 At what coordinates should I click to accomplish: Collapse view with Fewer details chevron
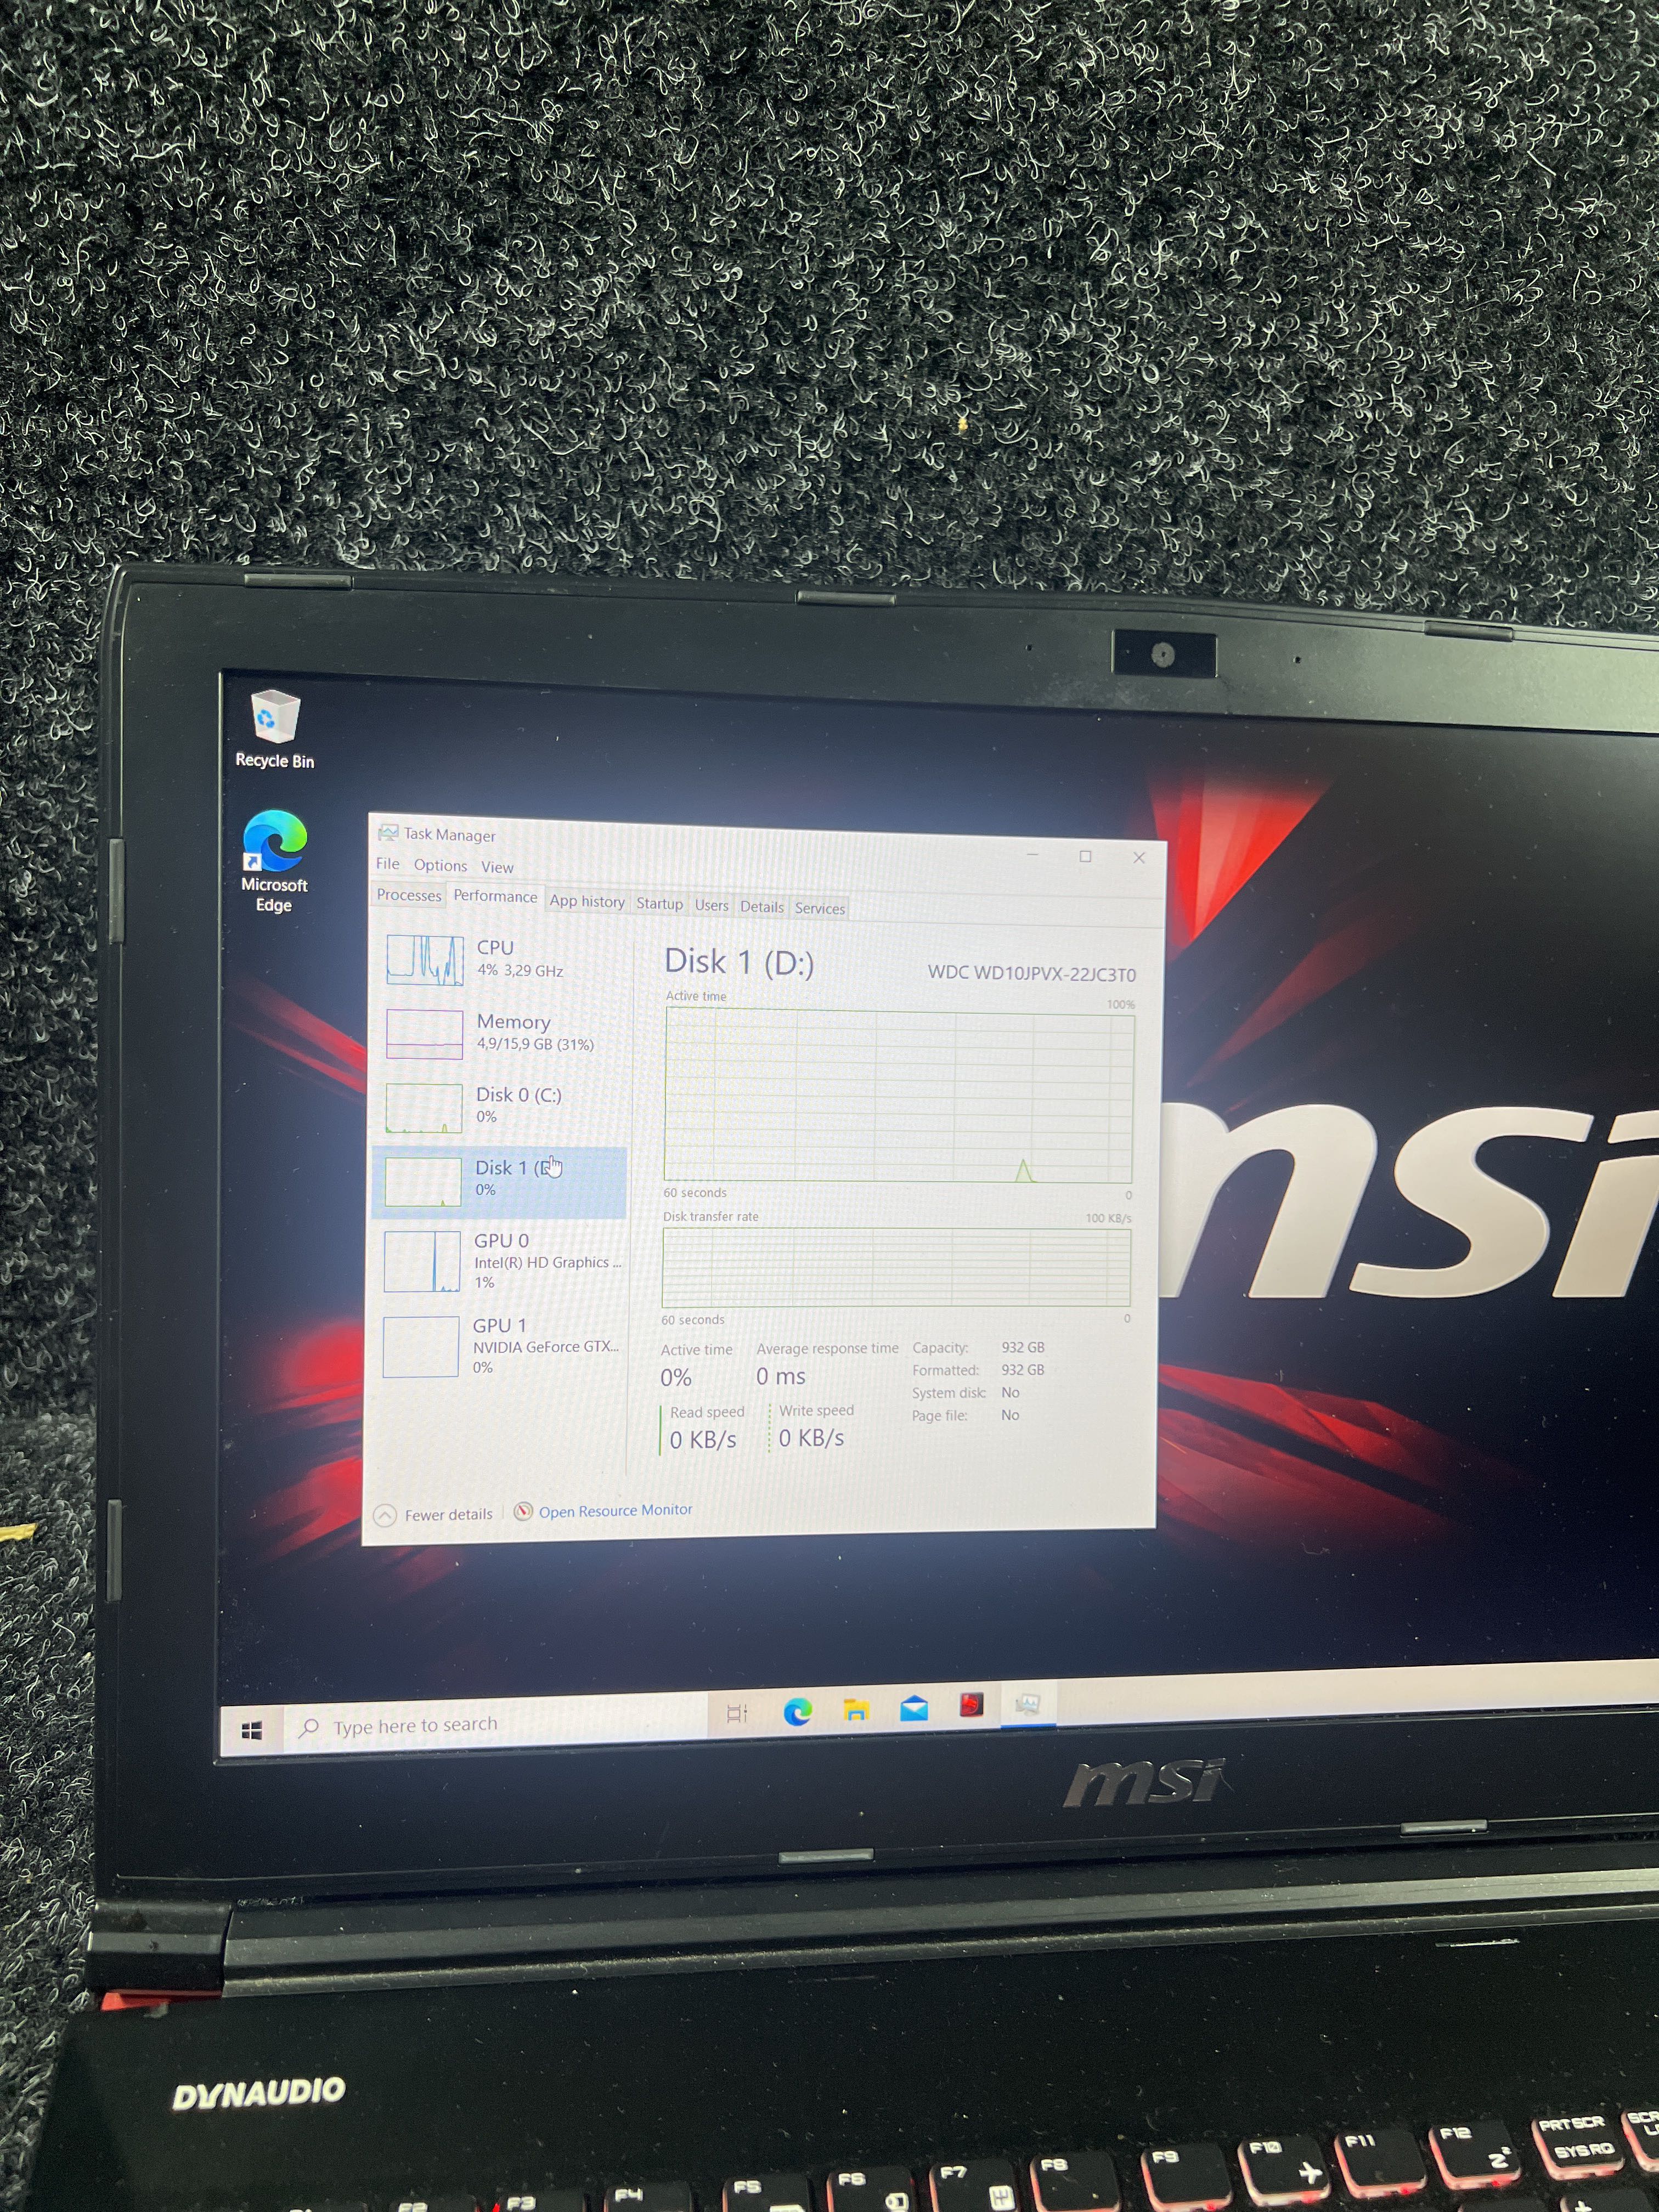(385, 1515)
